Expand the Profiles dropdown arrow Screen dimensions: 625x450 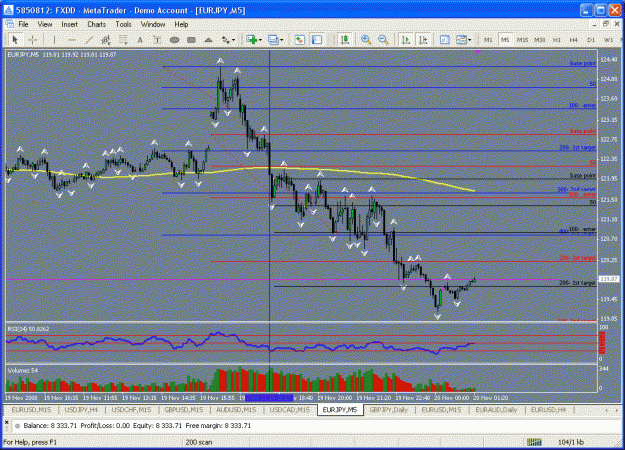pyautogui.click(x=281, y=40)
